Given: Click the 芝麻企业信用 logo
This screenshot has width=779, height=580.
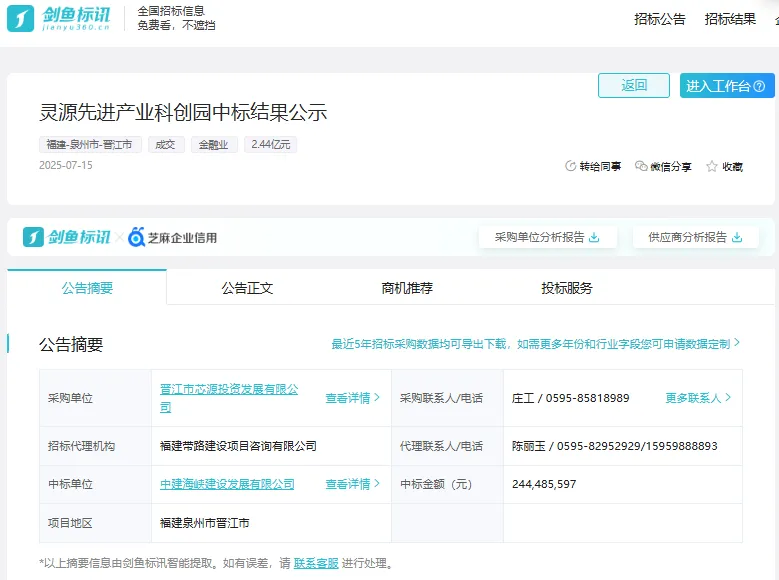Looking at the screenshot, I should pyautogui.click(x=172, y=237).
